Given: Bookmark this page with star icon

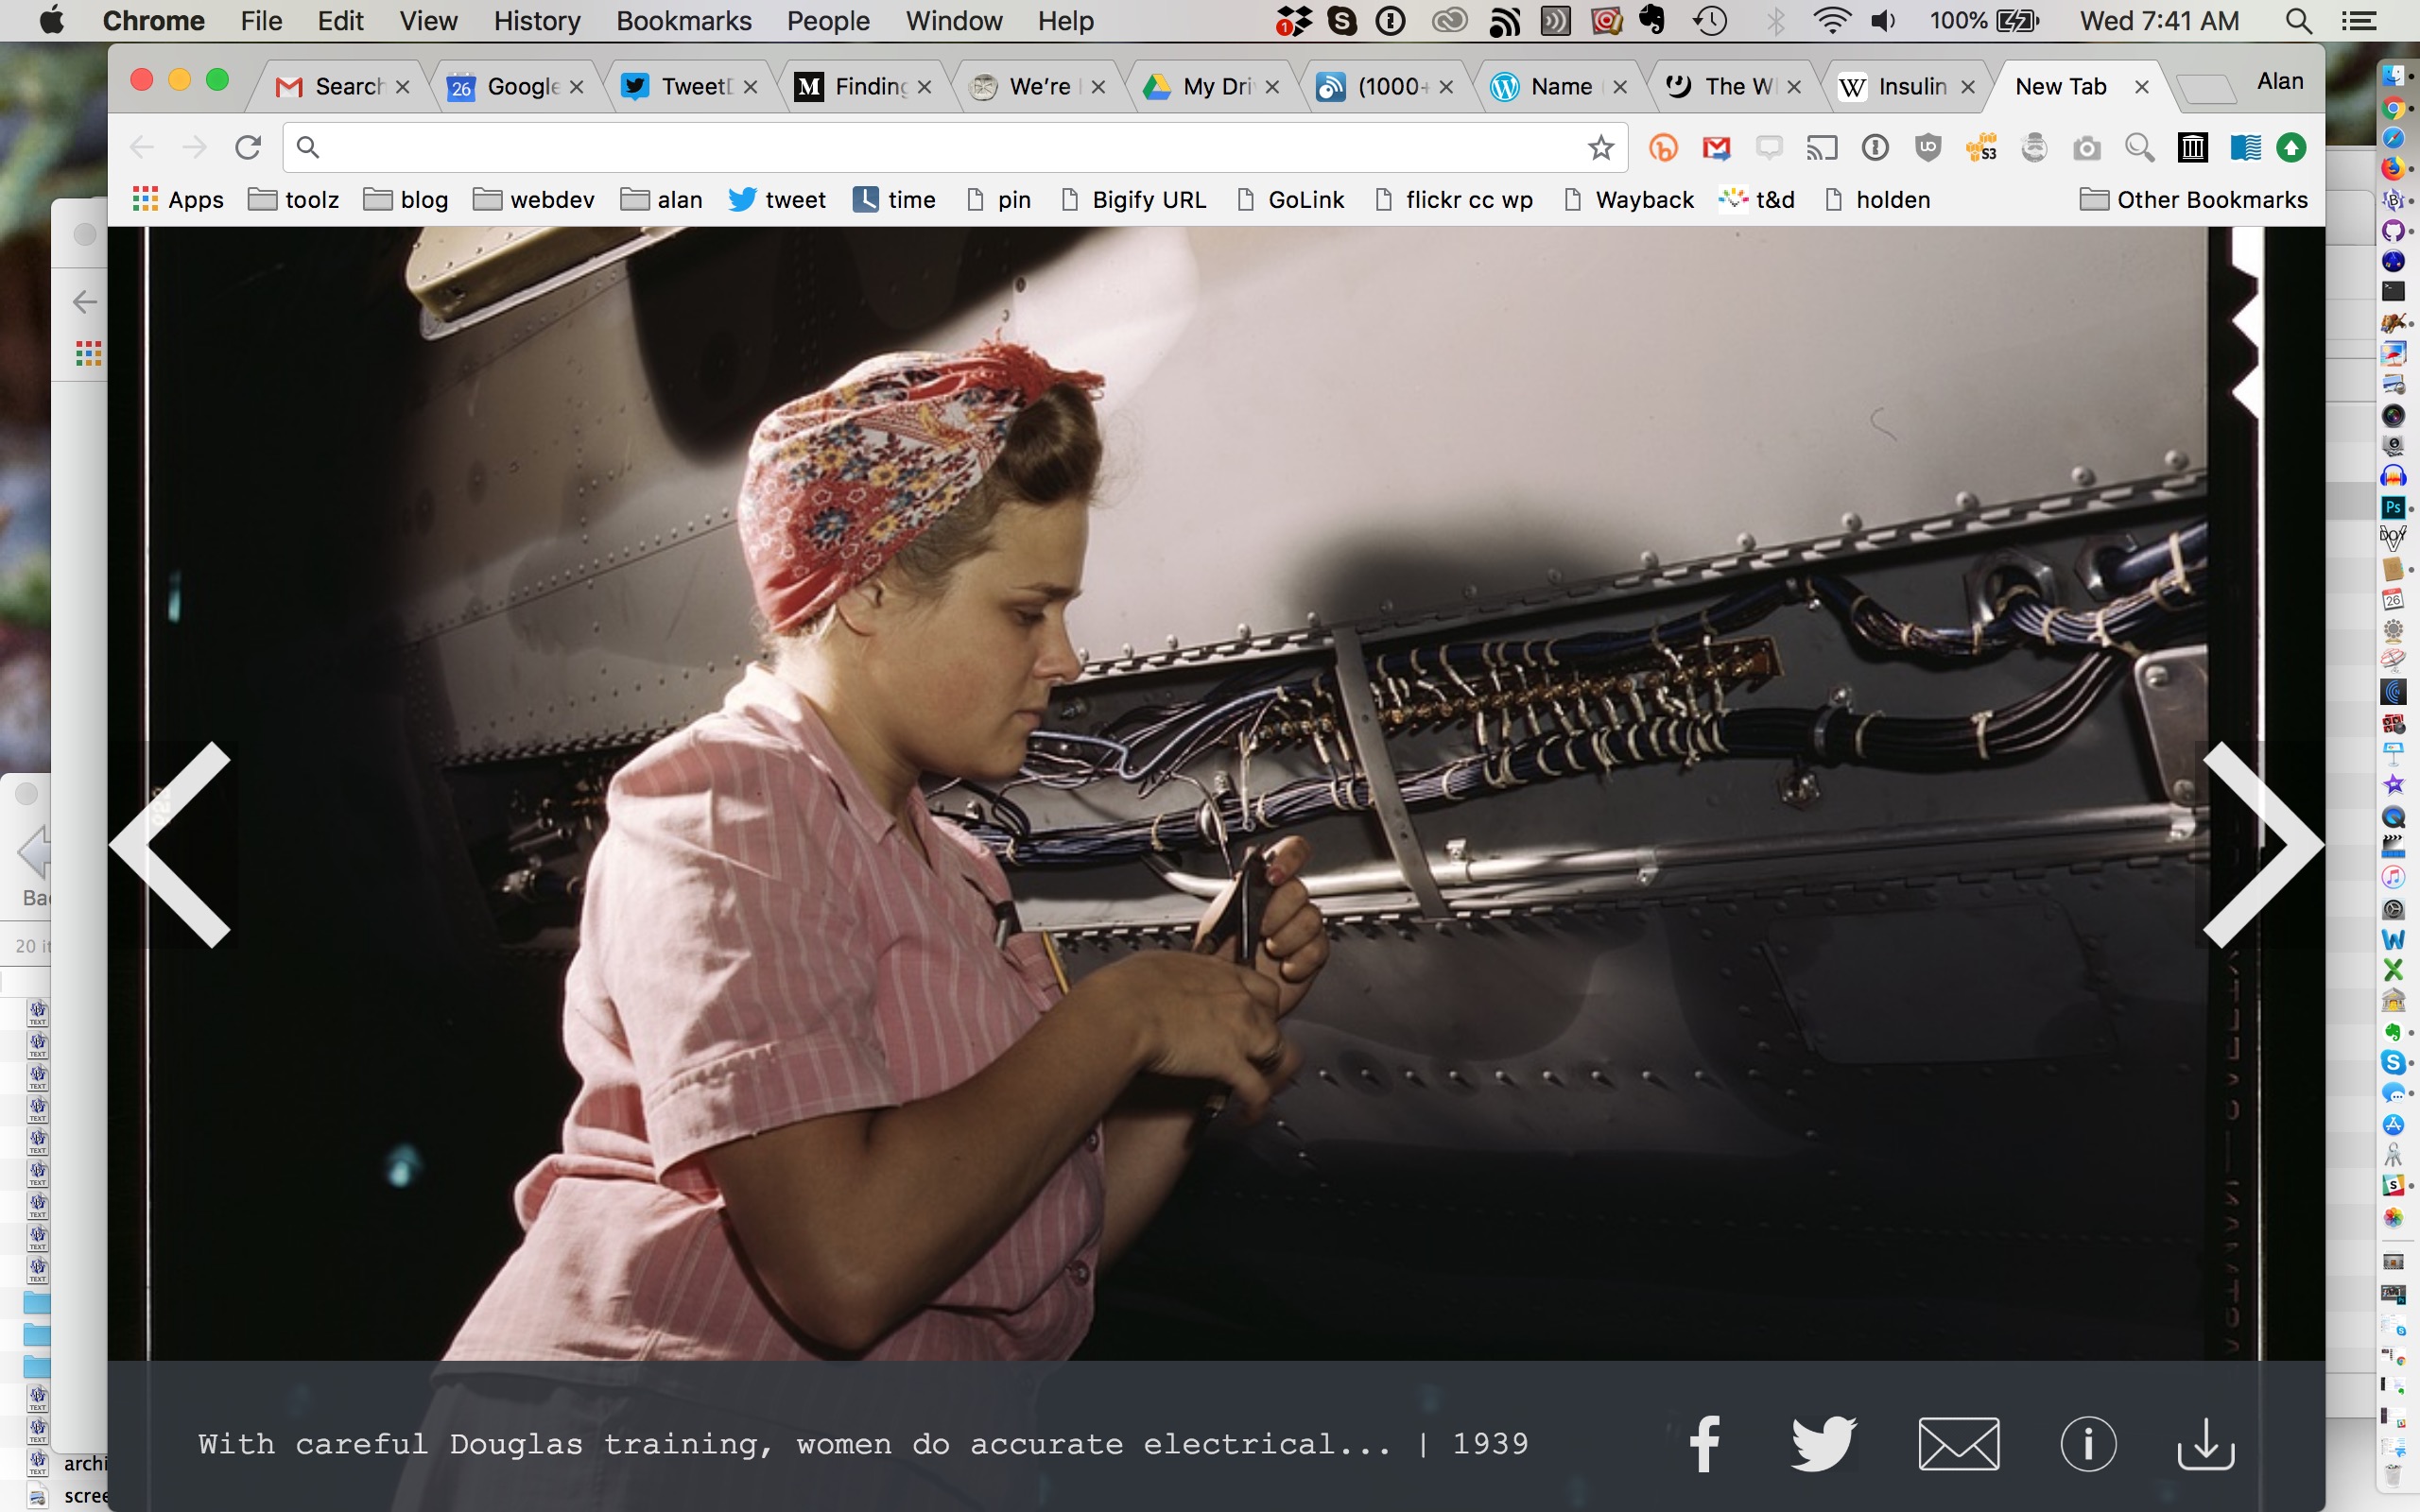Looking at the screenshot, I should click(1600, 148).
